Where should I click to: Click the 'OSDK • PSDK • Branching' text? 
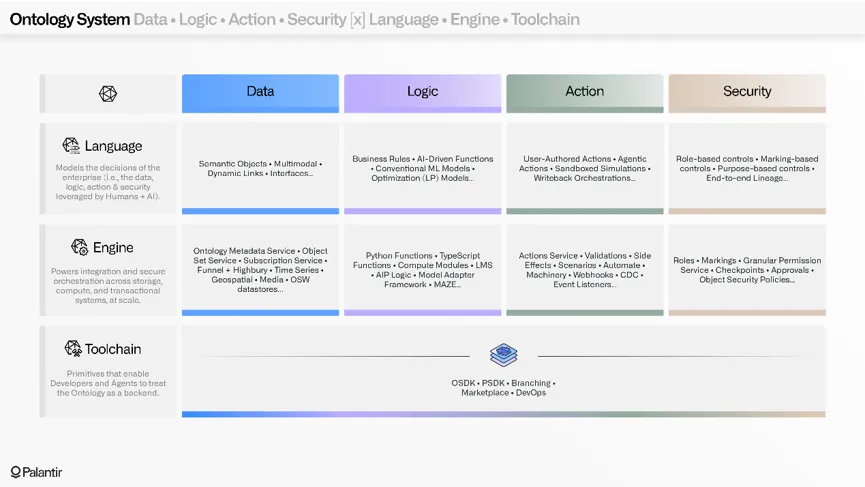[504, 388]
